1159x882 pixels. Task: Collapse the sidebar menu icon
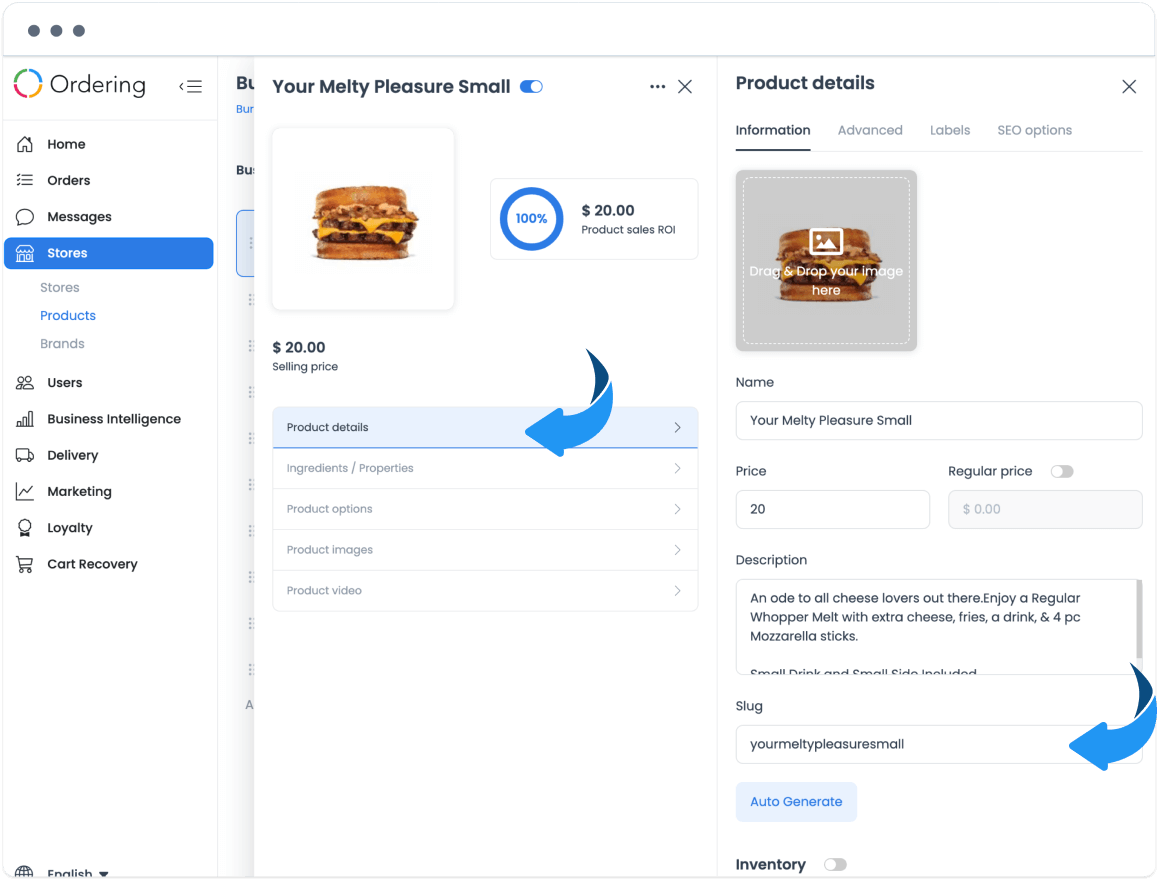191,86
